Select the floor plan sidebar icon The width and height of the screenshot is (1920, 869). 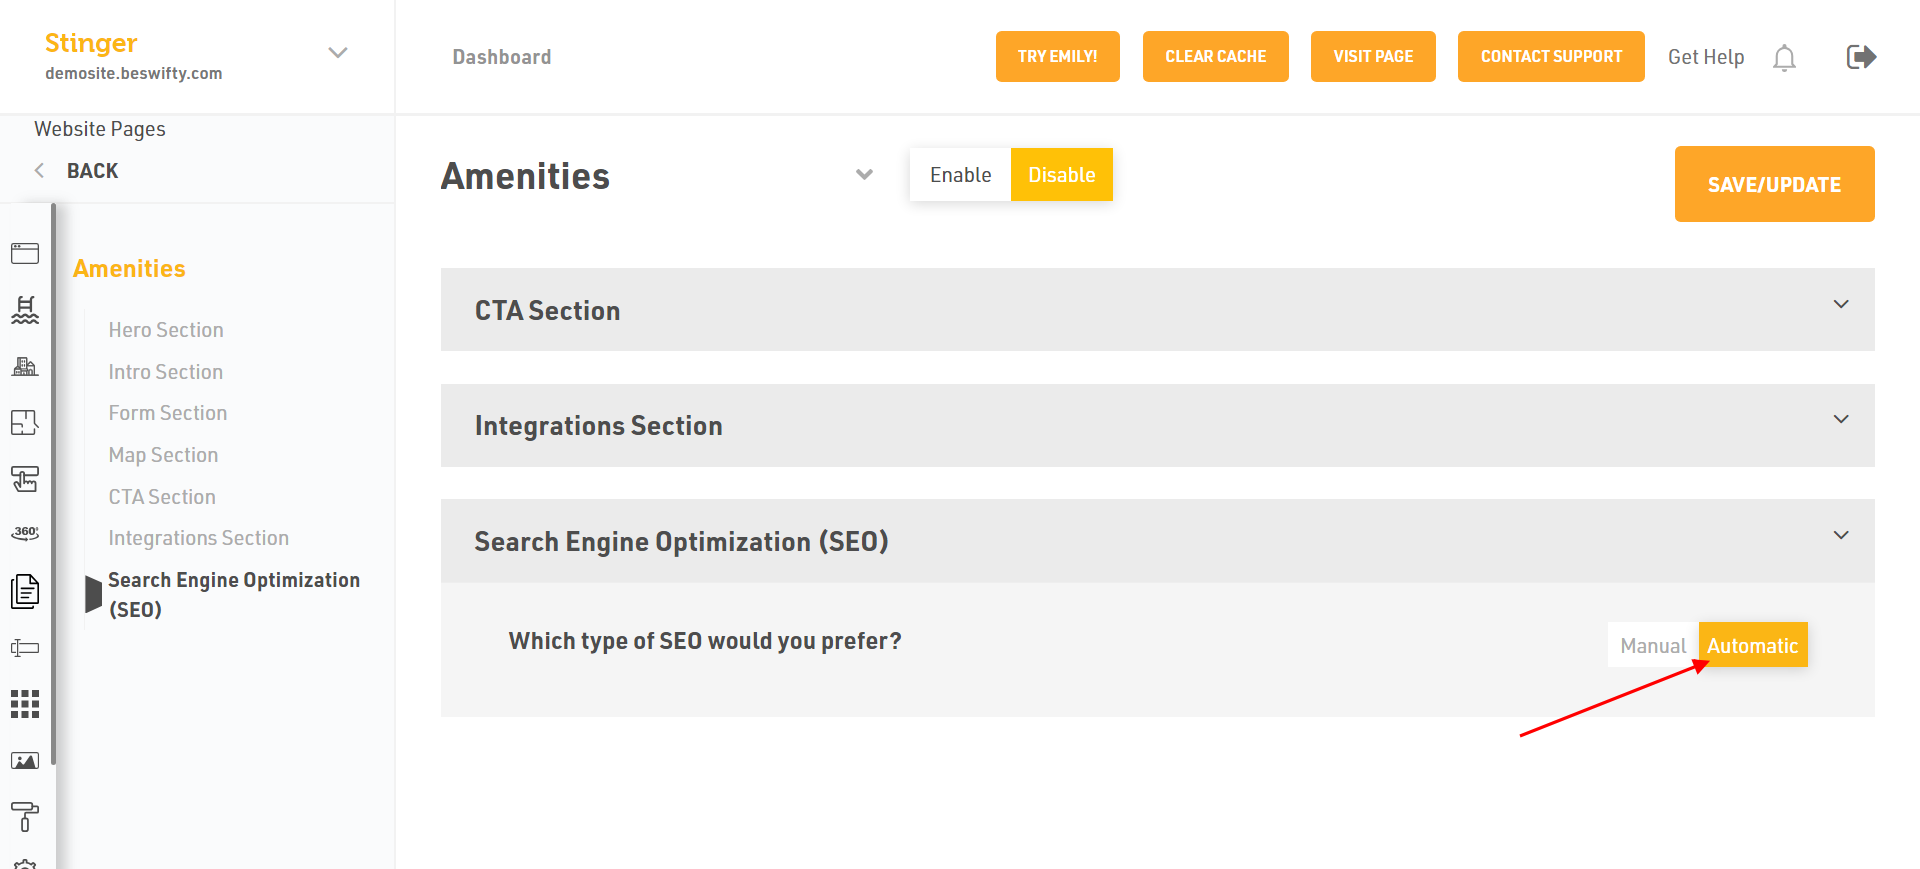[25, 423]
